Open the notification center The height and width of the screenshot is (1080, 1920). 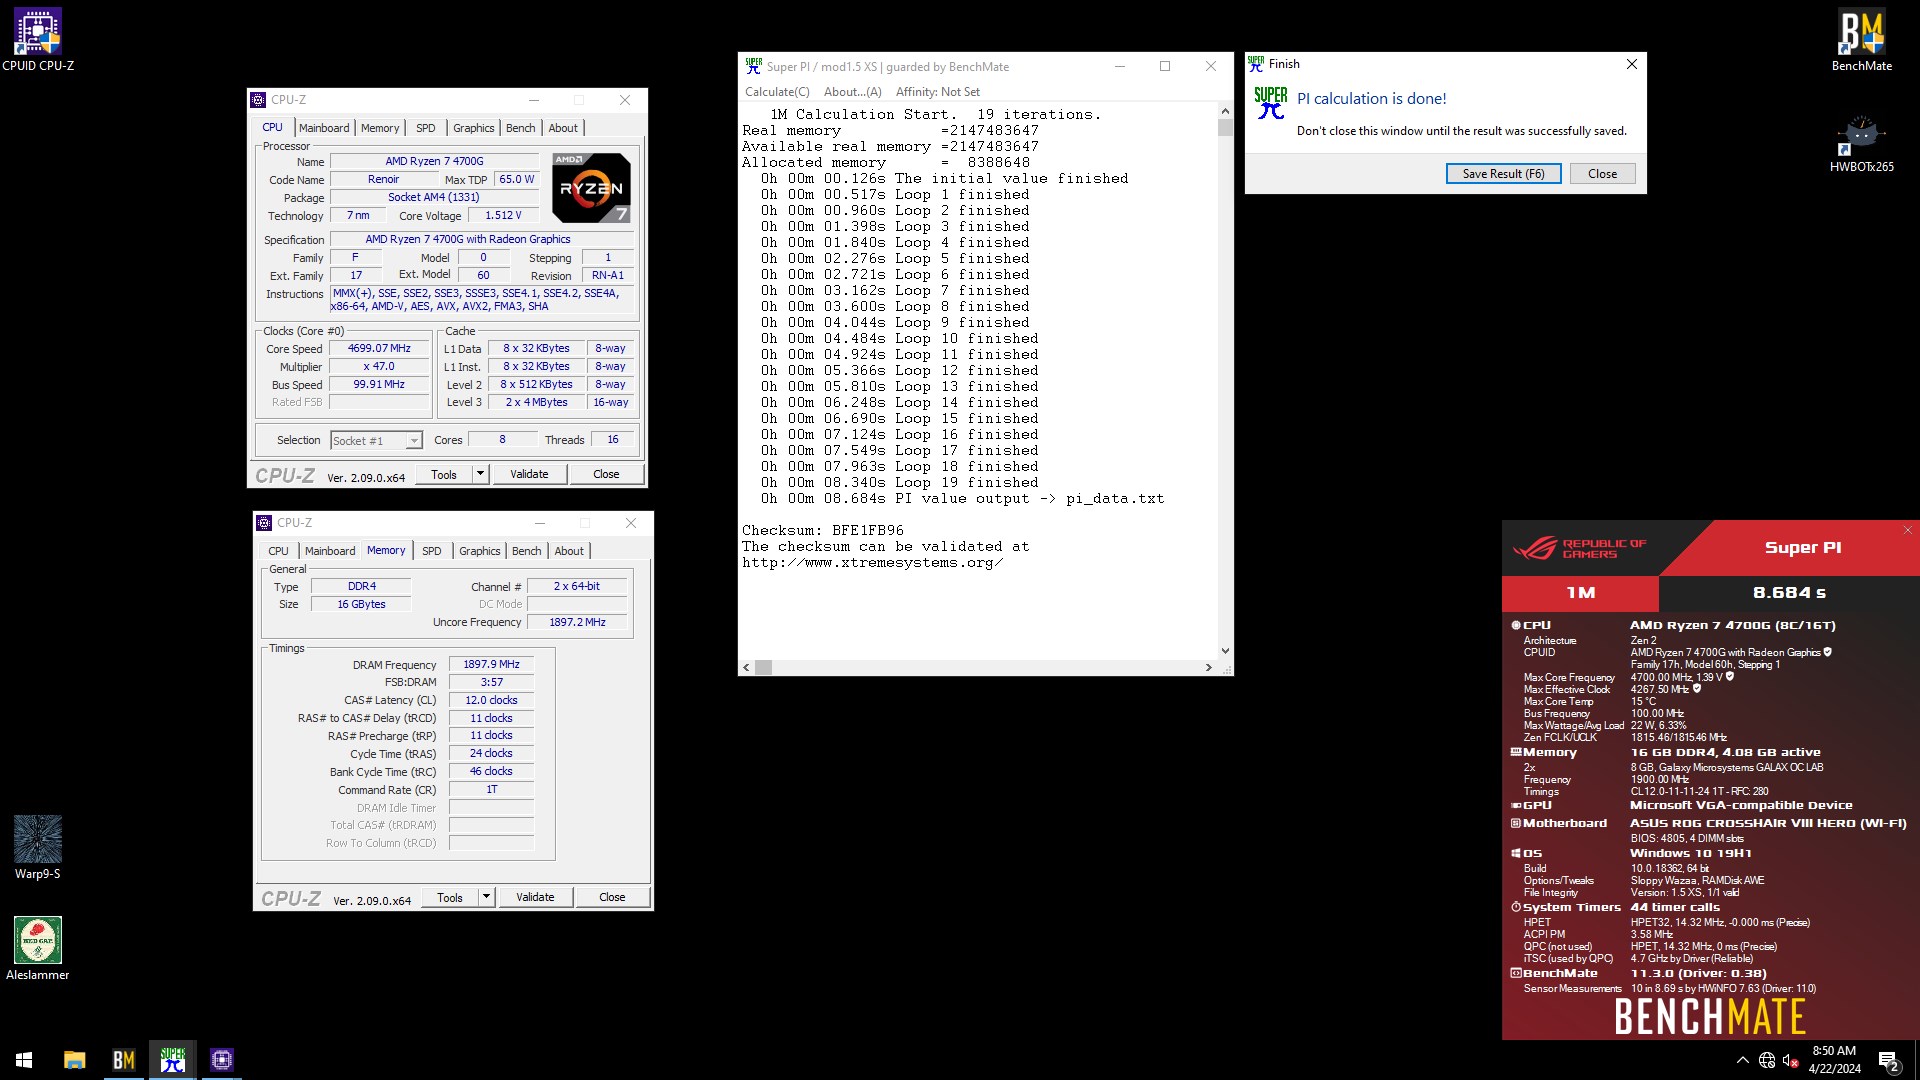tap(1889, 1060)
